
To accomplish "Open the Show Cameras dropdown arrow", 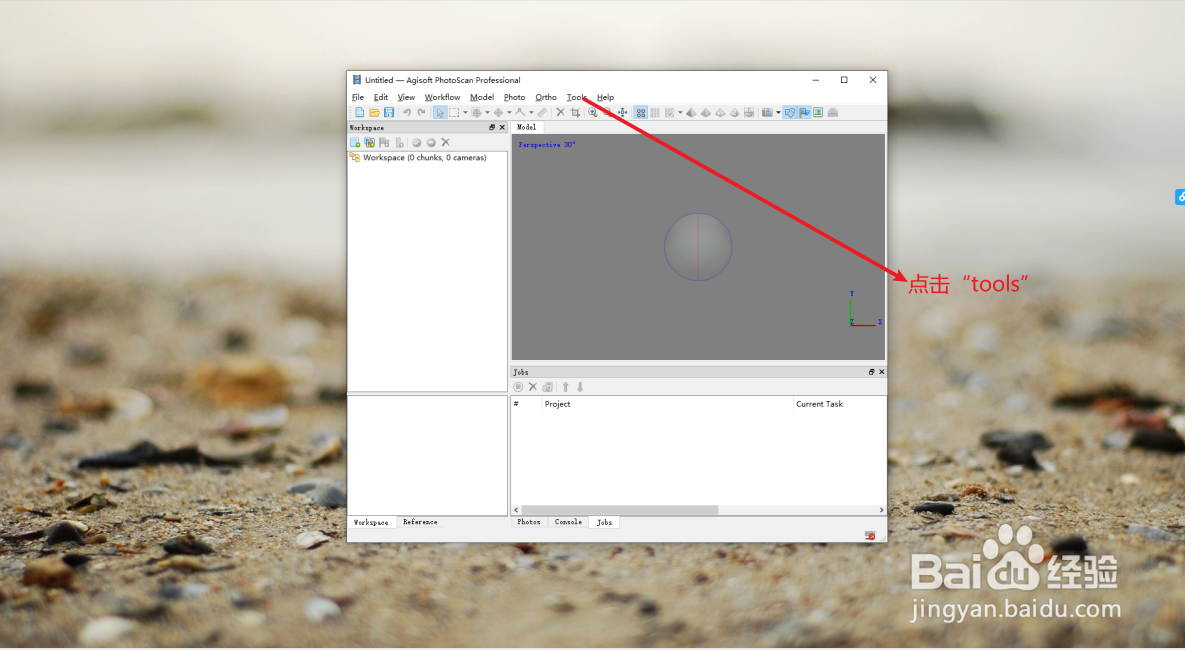I will point(778,113).
